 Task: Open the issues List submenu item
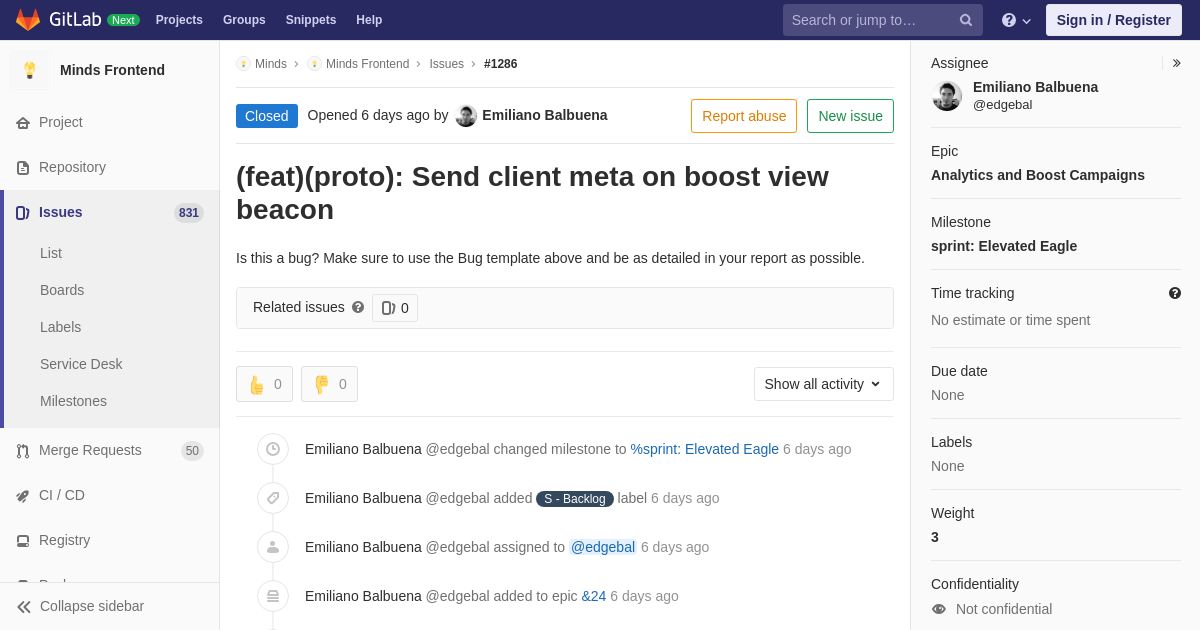51,253
